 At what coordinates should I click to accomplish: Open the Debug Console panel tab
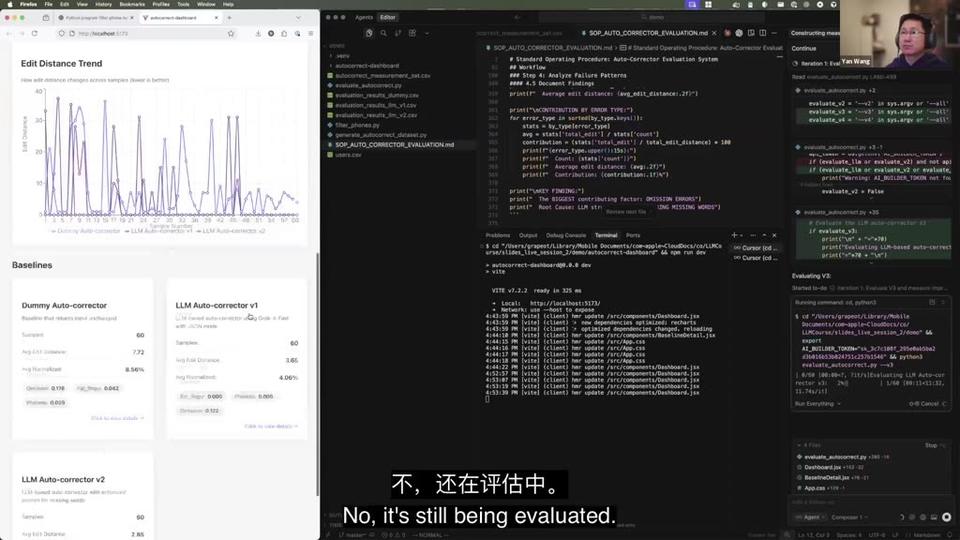(x=566, y=235)
